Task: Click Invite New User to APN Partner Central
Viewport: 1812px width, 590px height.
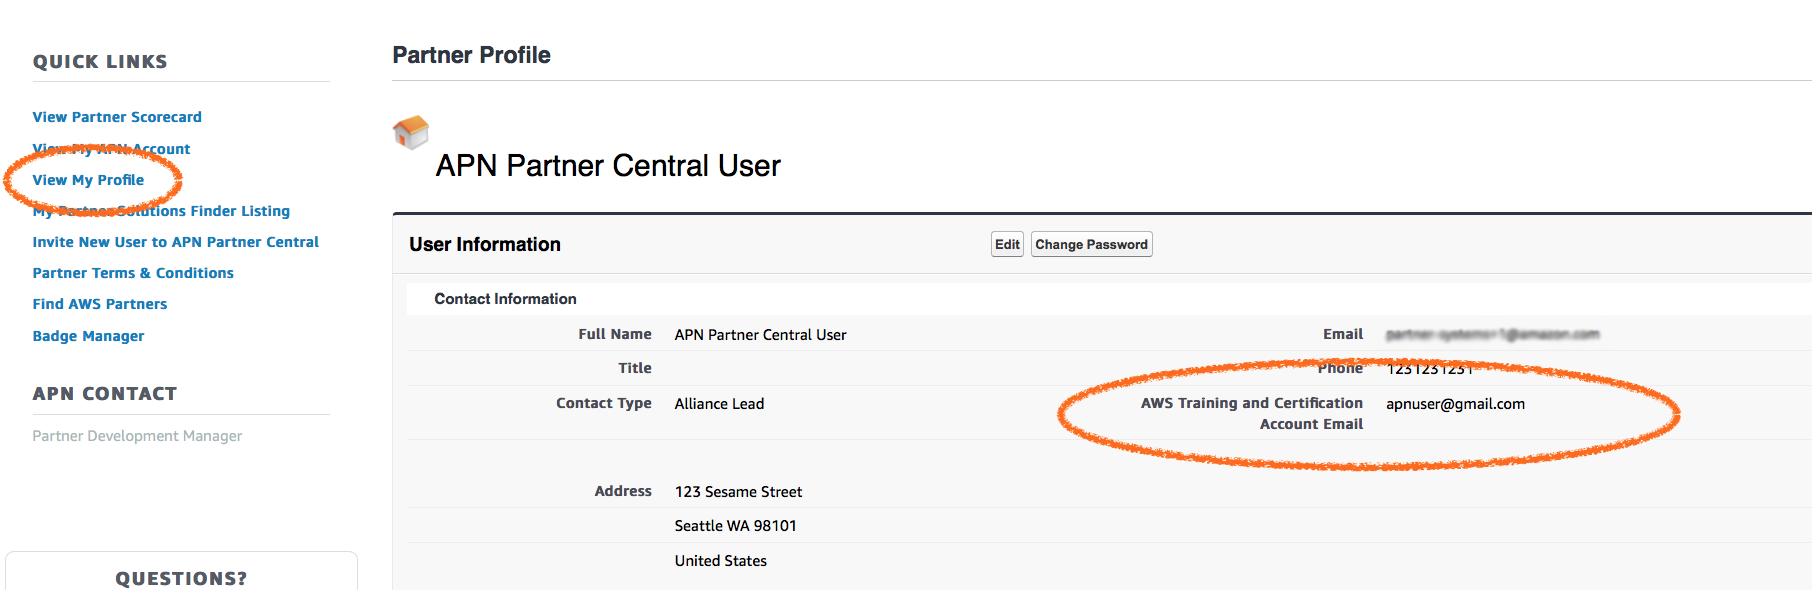Action: pyautogui.click(x=176, y=242)
